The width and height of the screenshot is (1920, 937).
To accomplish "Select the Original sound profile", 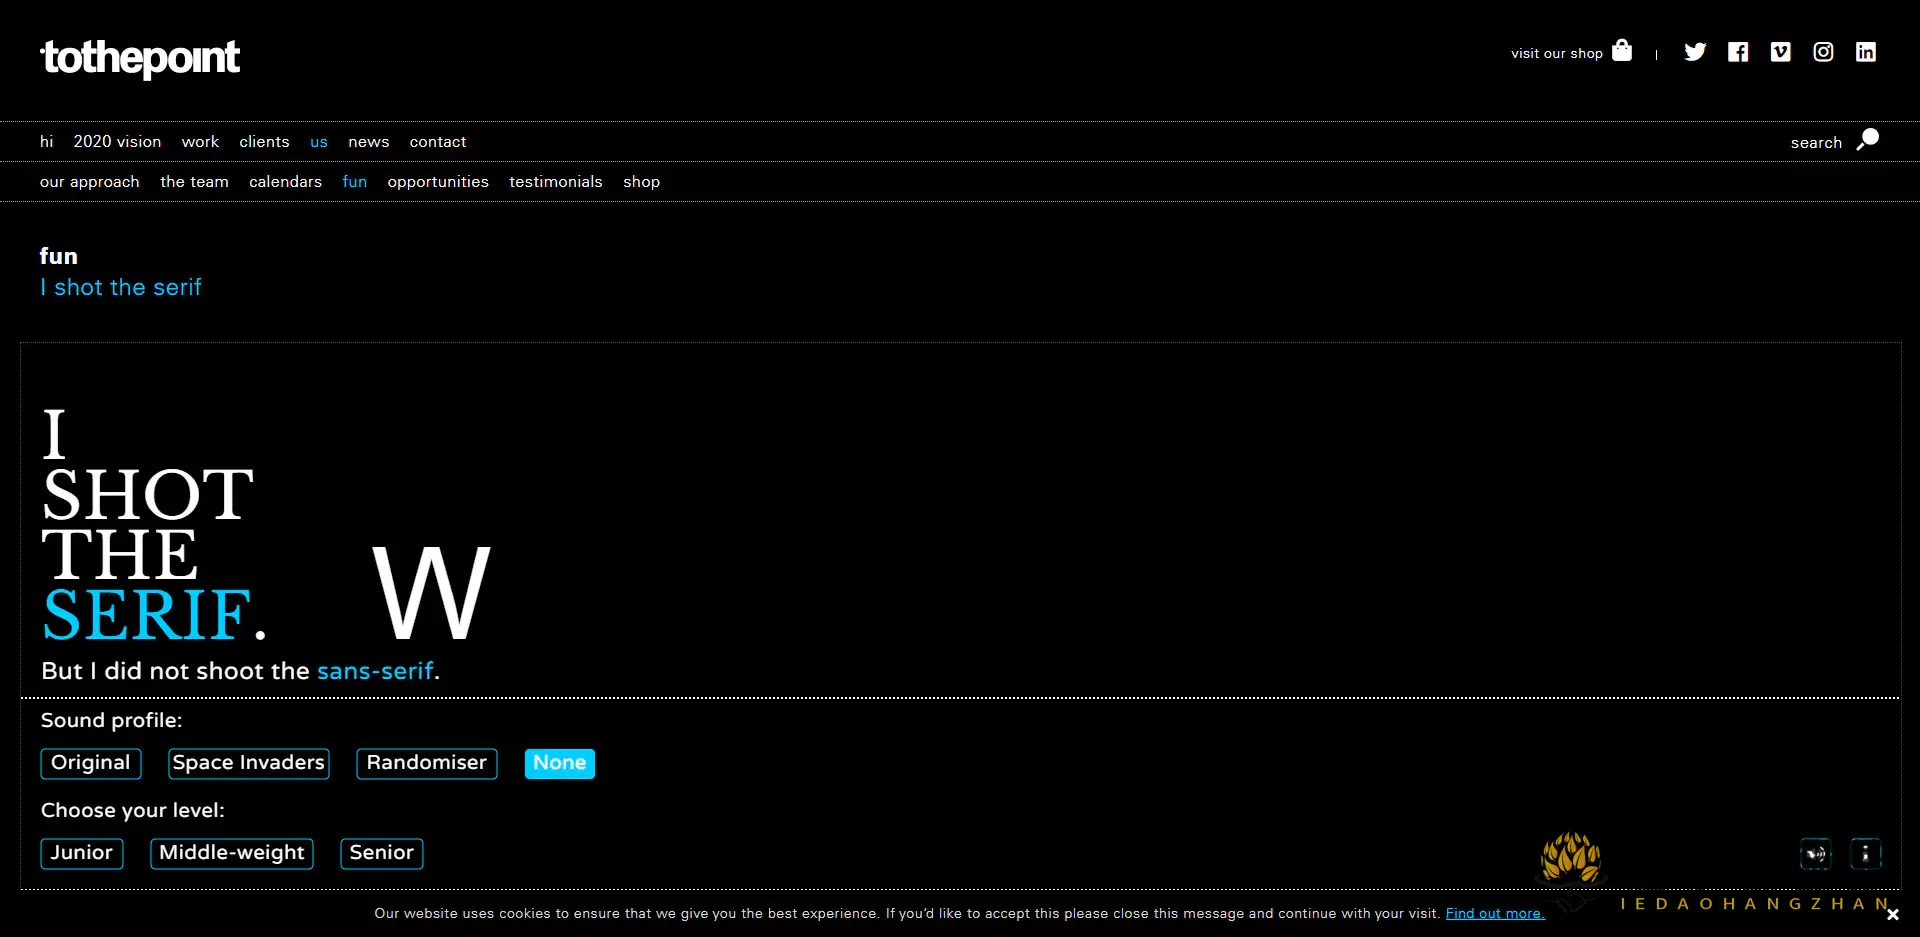I will click(91, 763).
